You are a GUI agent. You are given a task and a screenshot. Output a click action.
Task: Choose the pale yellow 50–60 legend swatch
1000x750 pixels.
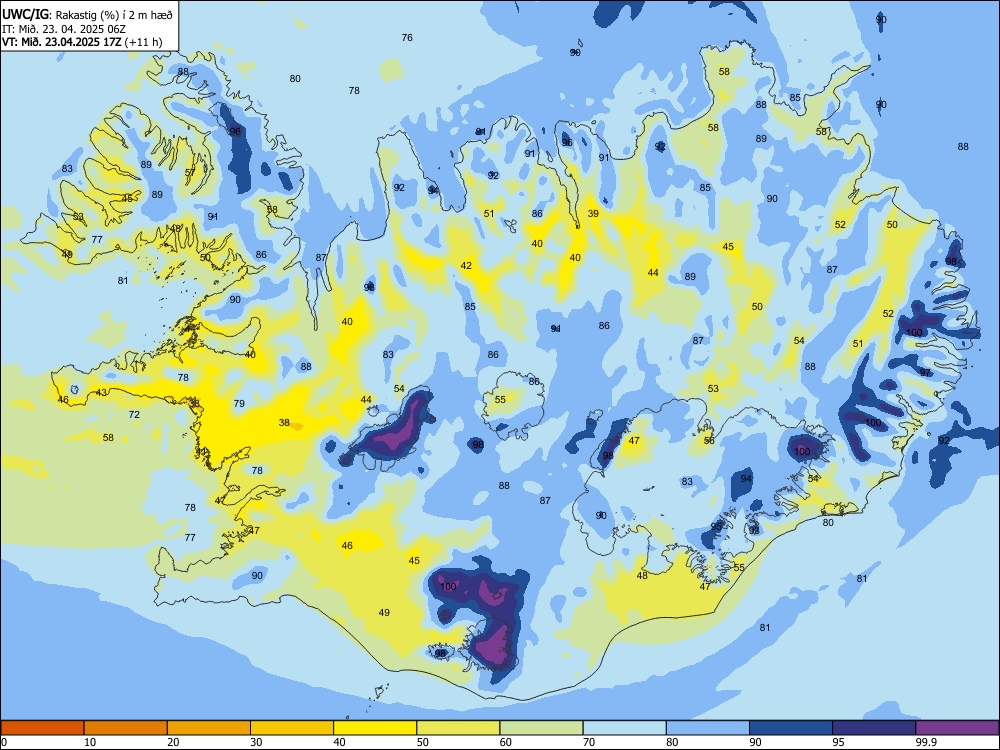click(x=458, y=728)
